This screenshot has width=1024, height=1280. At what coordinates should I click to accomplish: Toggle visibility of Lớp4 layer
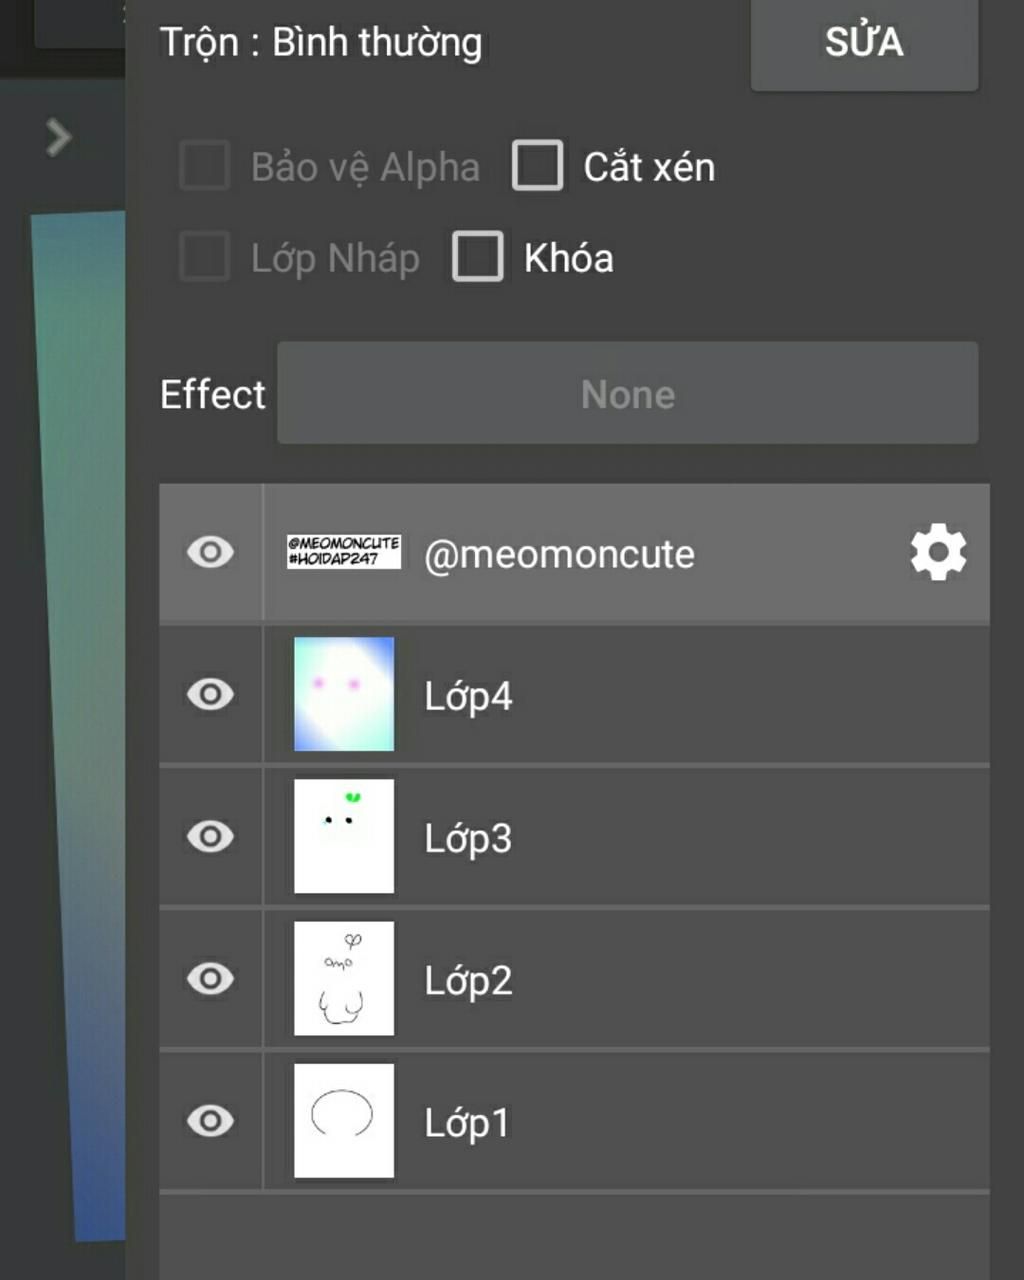pos(210,694)
